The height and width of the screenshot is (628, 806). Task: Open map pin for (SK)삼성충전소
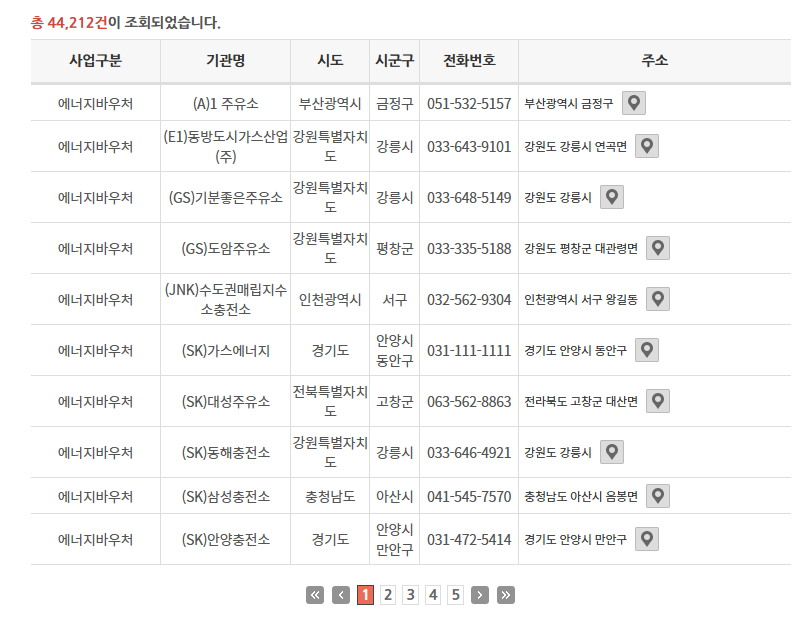pos(657,496)
